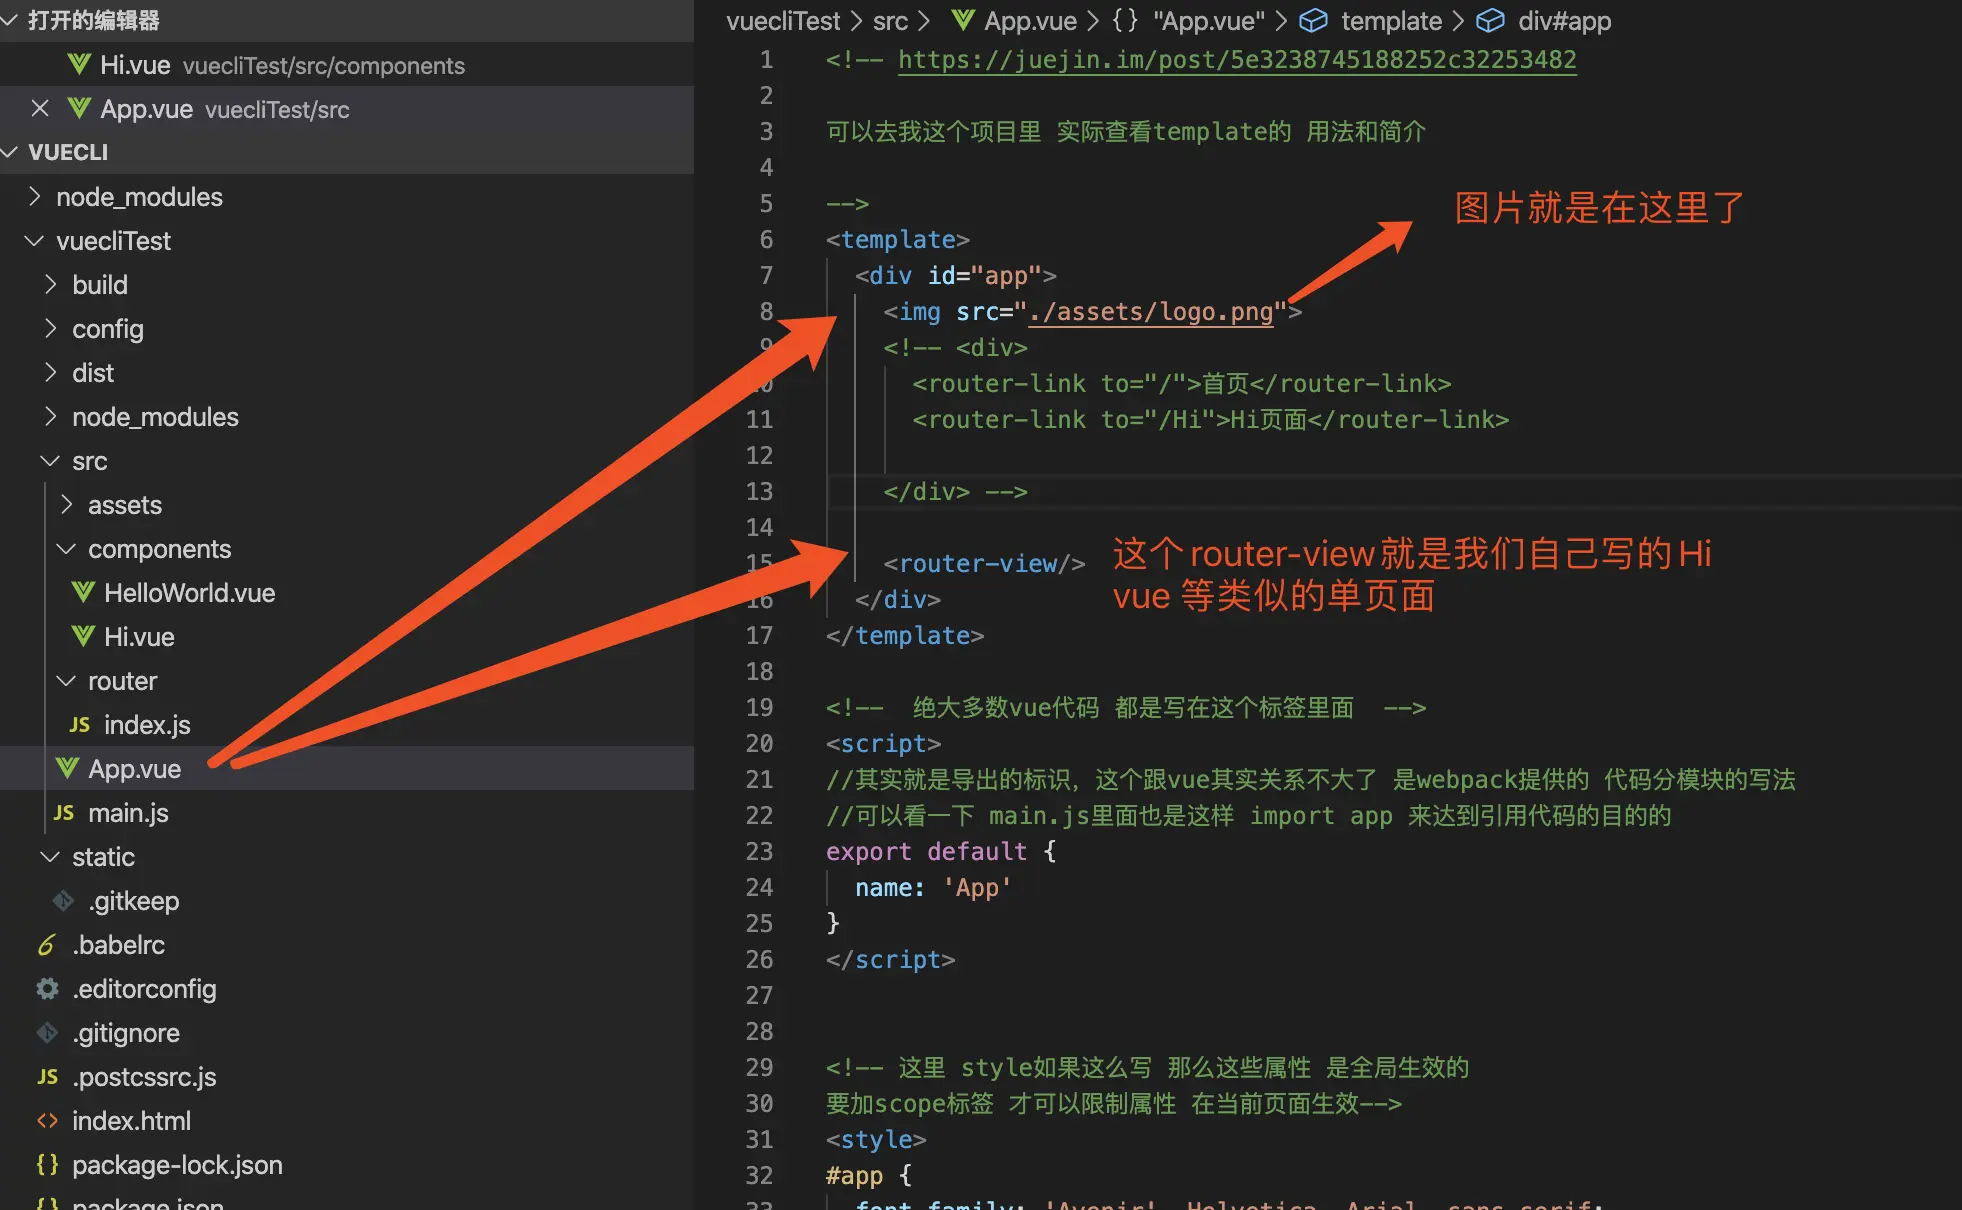This screenshot has height=1210, width=1962.
Task: Open Hi.vue from open editors list
Action: tap(135, 65)
